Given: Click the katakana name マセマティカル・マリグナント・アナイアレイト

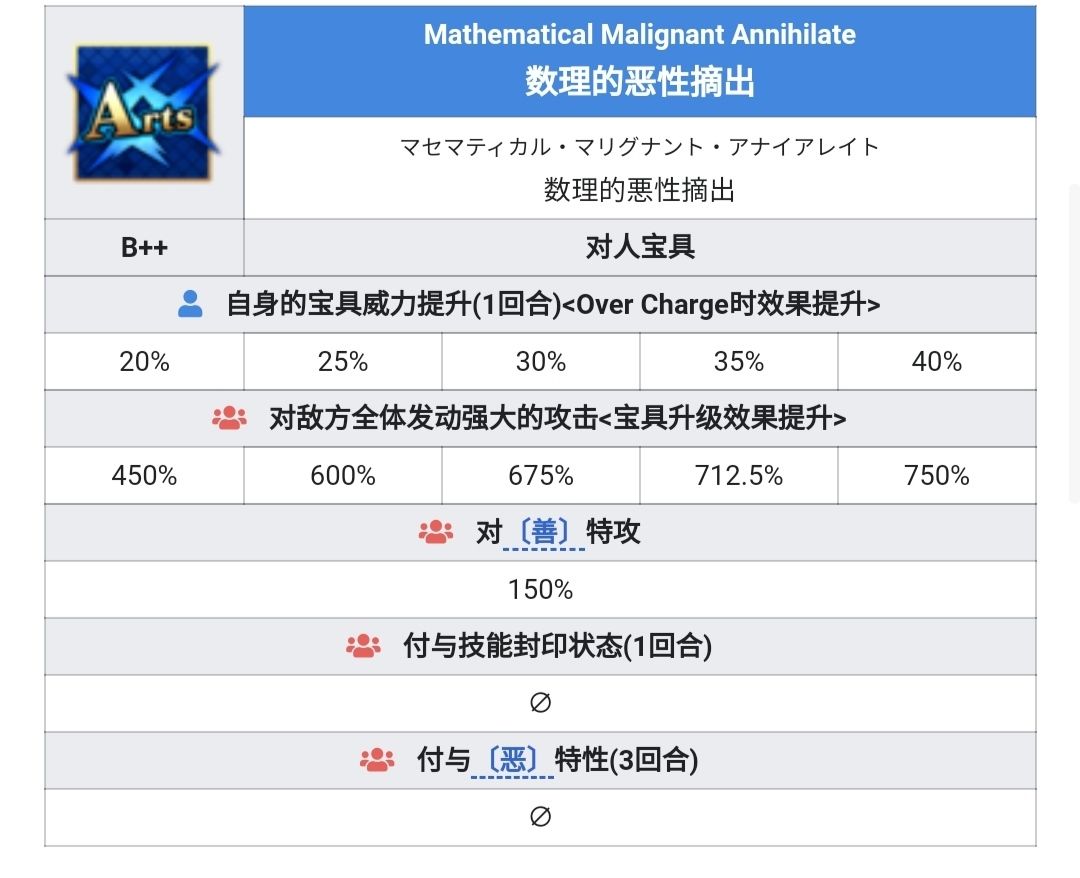Looking at the screenshot, I should point(640,147).
